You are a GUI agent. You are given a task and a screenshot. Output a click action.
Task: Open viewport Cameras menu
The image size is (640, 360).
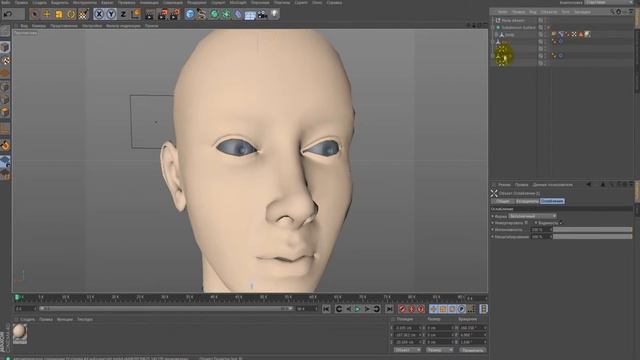point(39,25)
